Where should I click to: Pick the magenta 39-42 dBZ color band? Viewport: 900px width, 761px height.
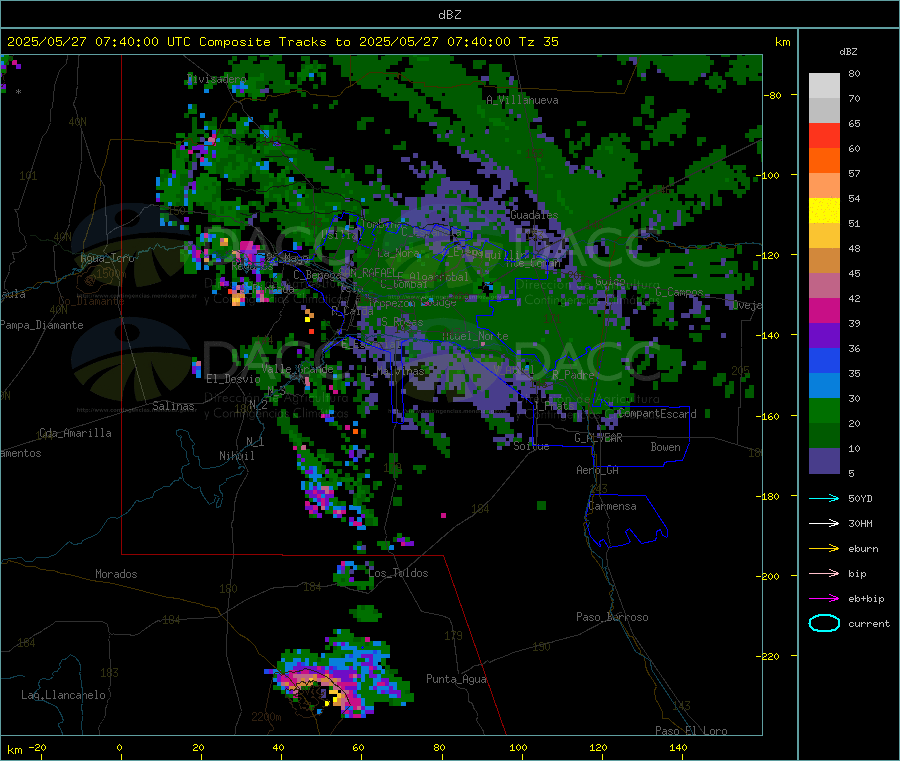click(824, 310)
